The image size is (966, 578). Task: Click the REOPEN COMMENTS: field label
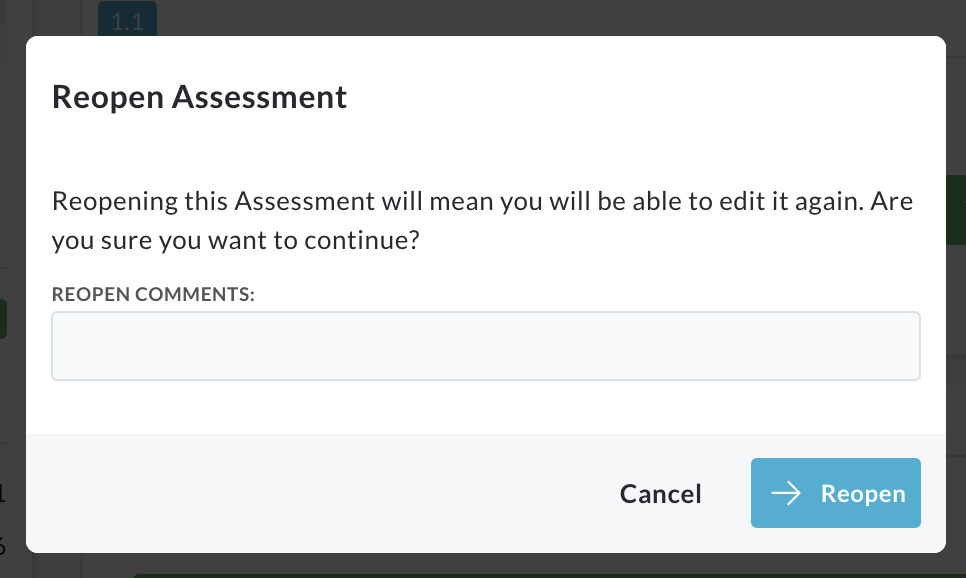(153, 295)
